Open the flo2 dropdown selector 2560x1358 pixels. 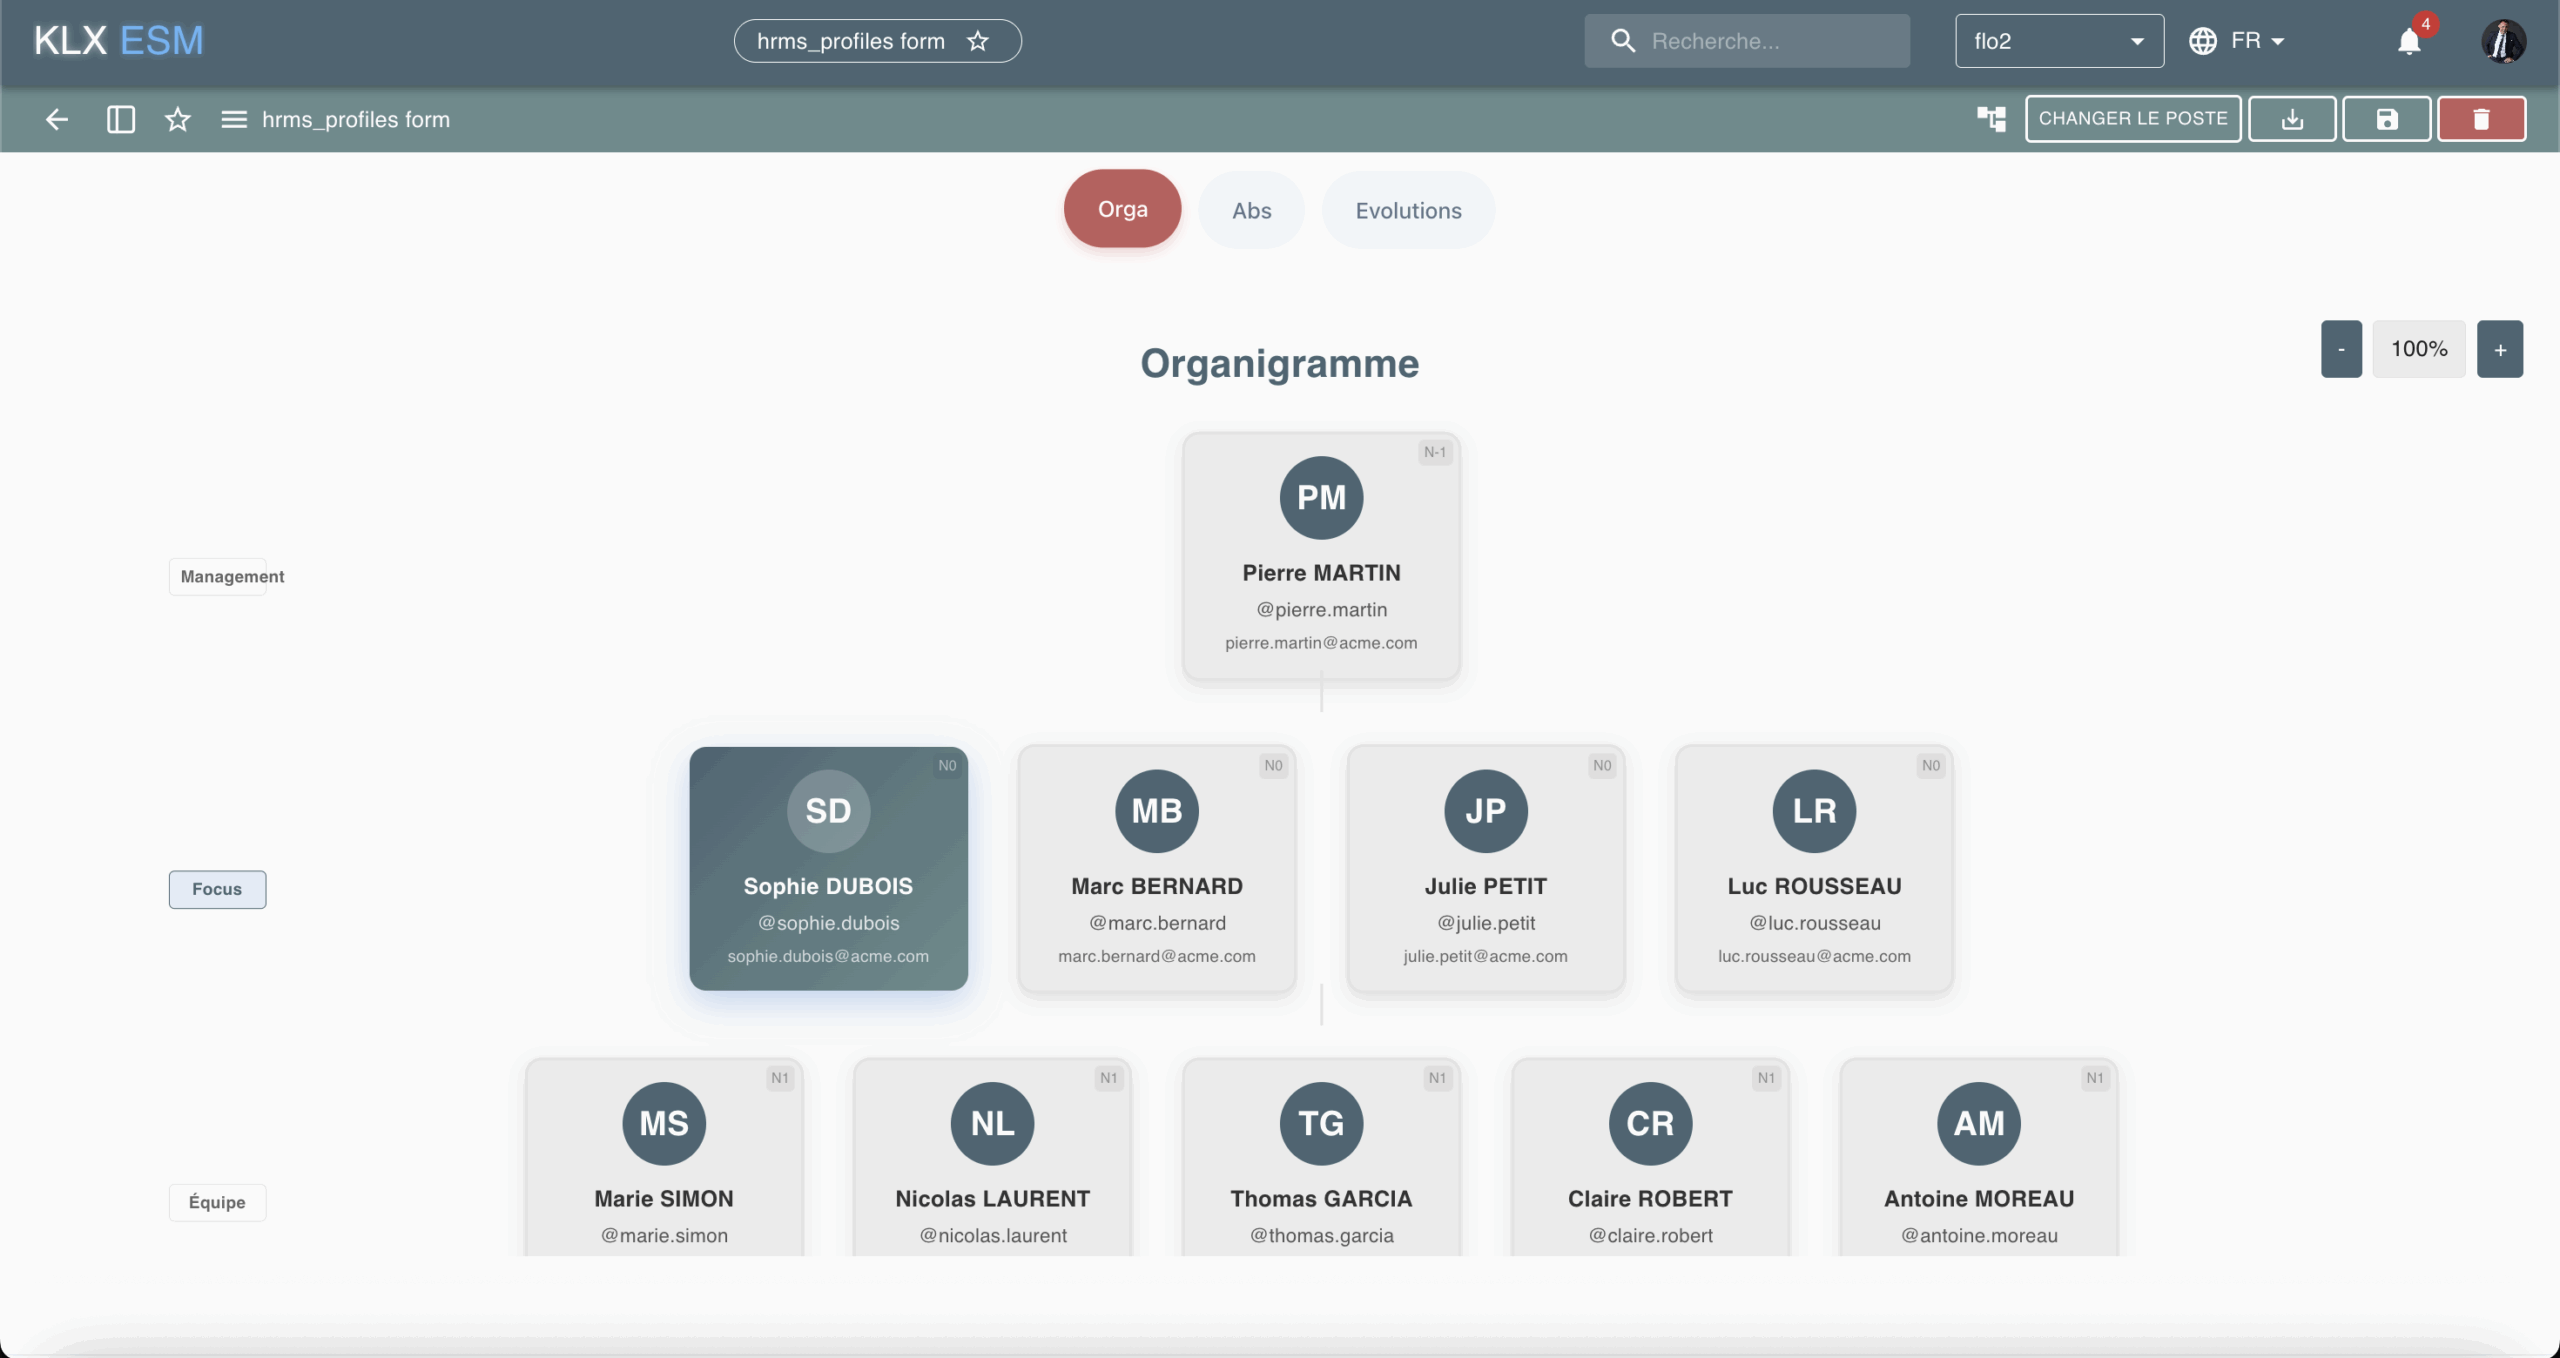2059,41
